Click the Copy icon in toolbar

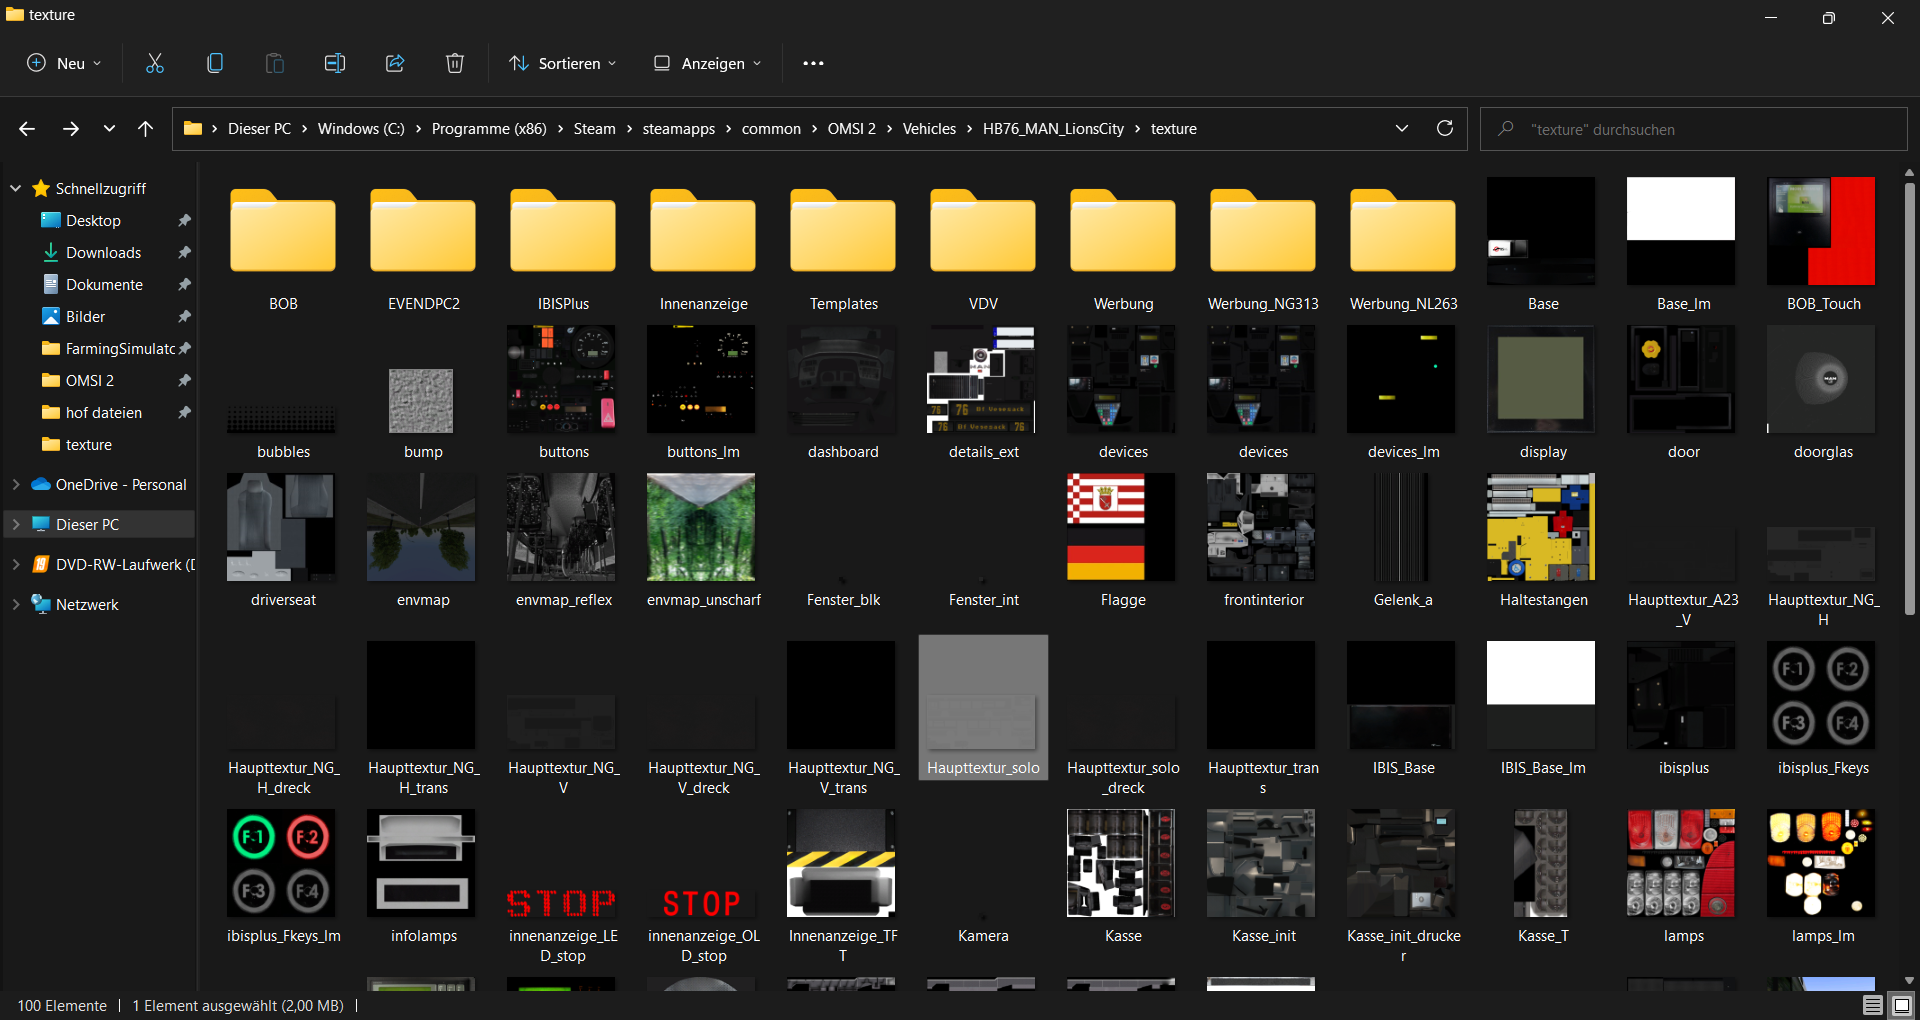click(x=215, y=63)
